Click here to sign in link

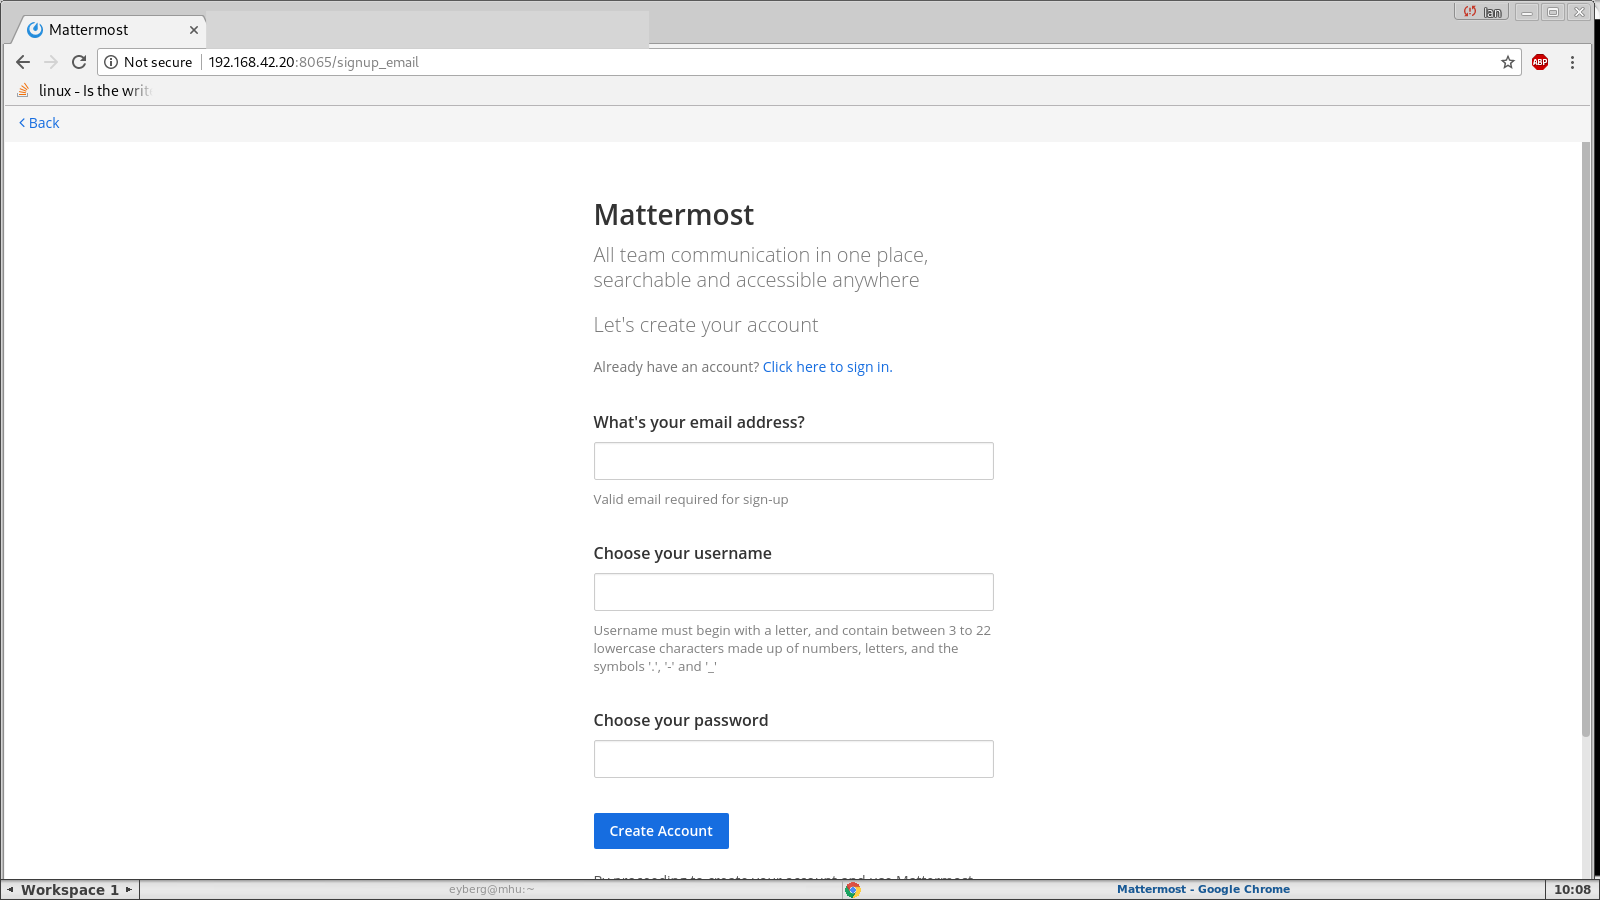click(827, 367)
